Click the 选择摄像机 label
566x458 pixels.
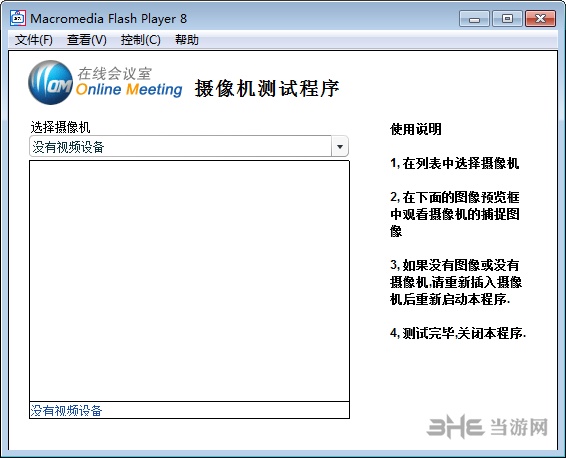coord(60,127)
